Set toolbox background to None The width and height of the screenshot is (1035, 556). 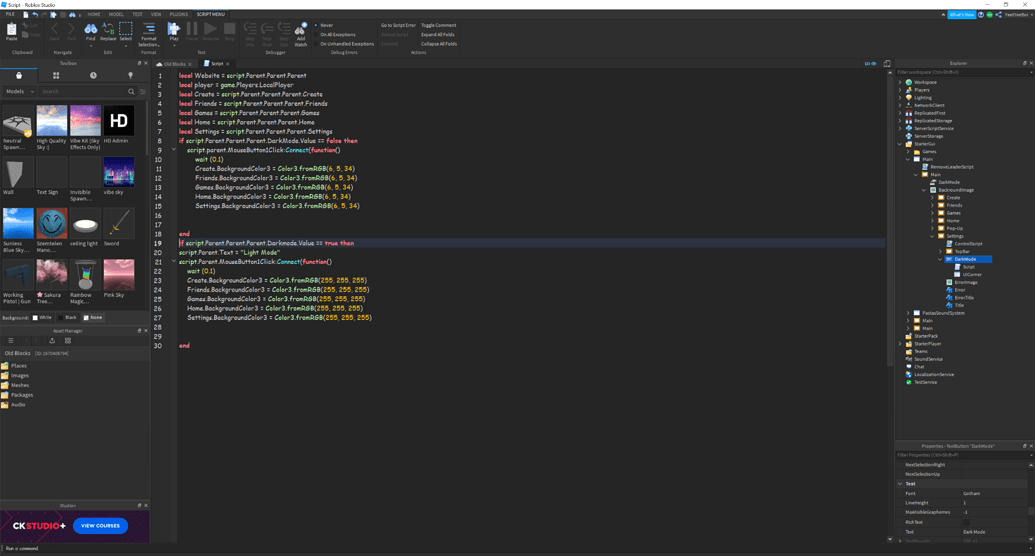(x=93, y=318)
